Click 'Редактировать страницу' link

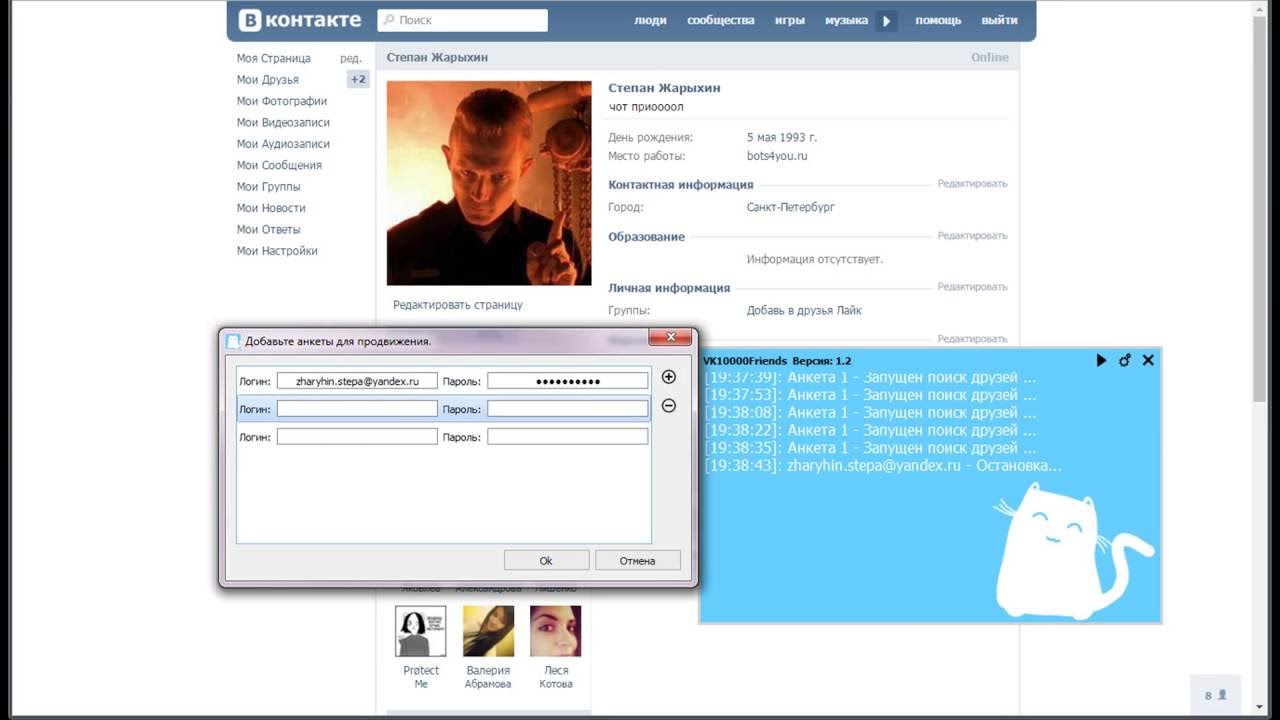click(457, 305)
